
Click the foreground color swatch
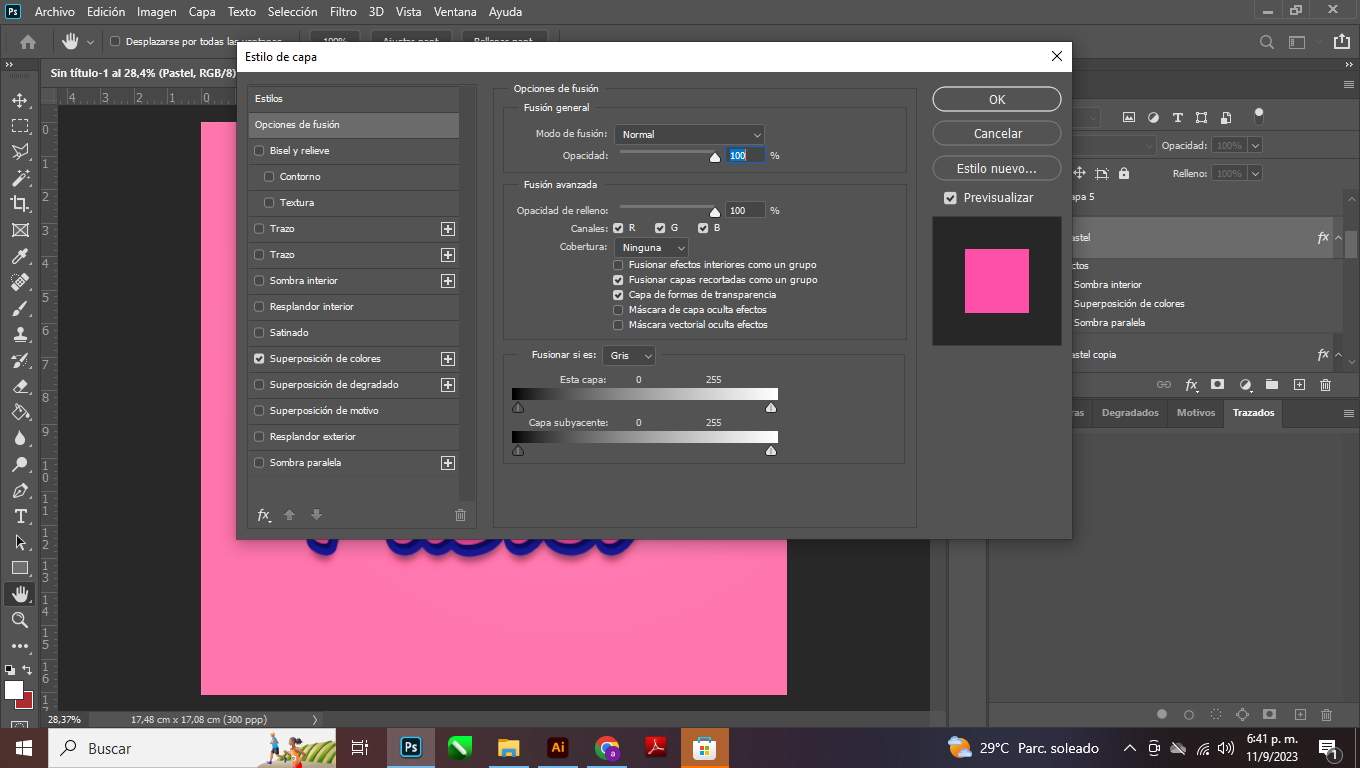13,690
